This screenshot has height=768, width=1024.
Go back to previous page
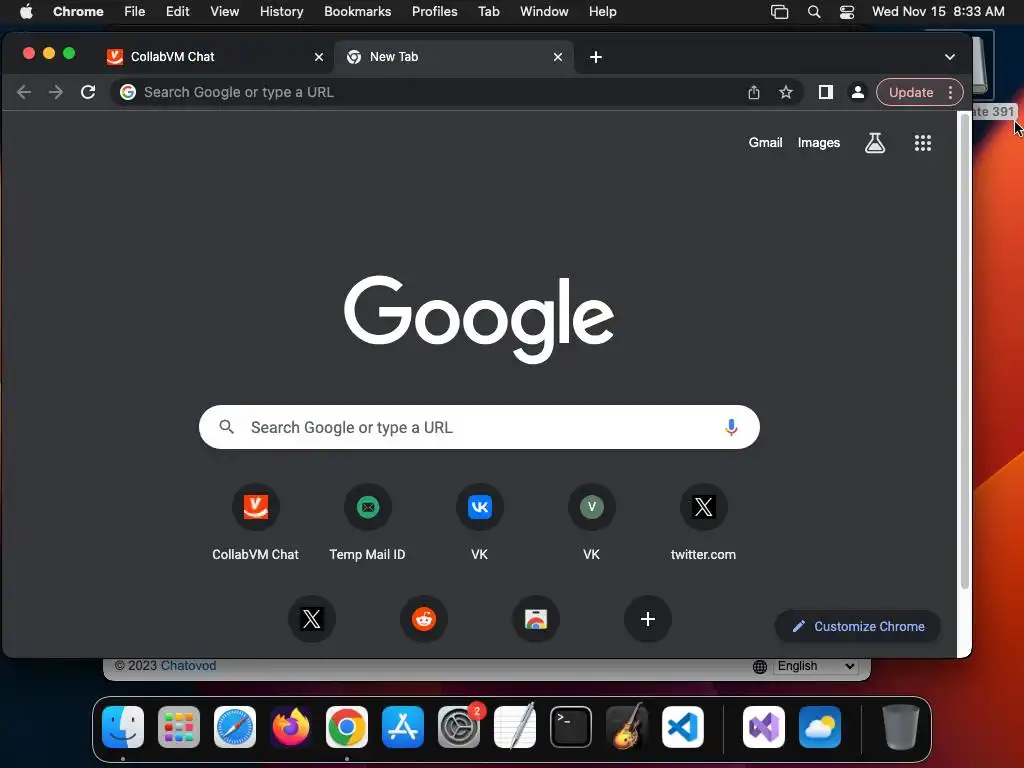(x=24, y=92)
